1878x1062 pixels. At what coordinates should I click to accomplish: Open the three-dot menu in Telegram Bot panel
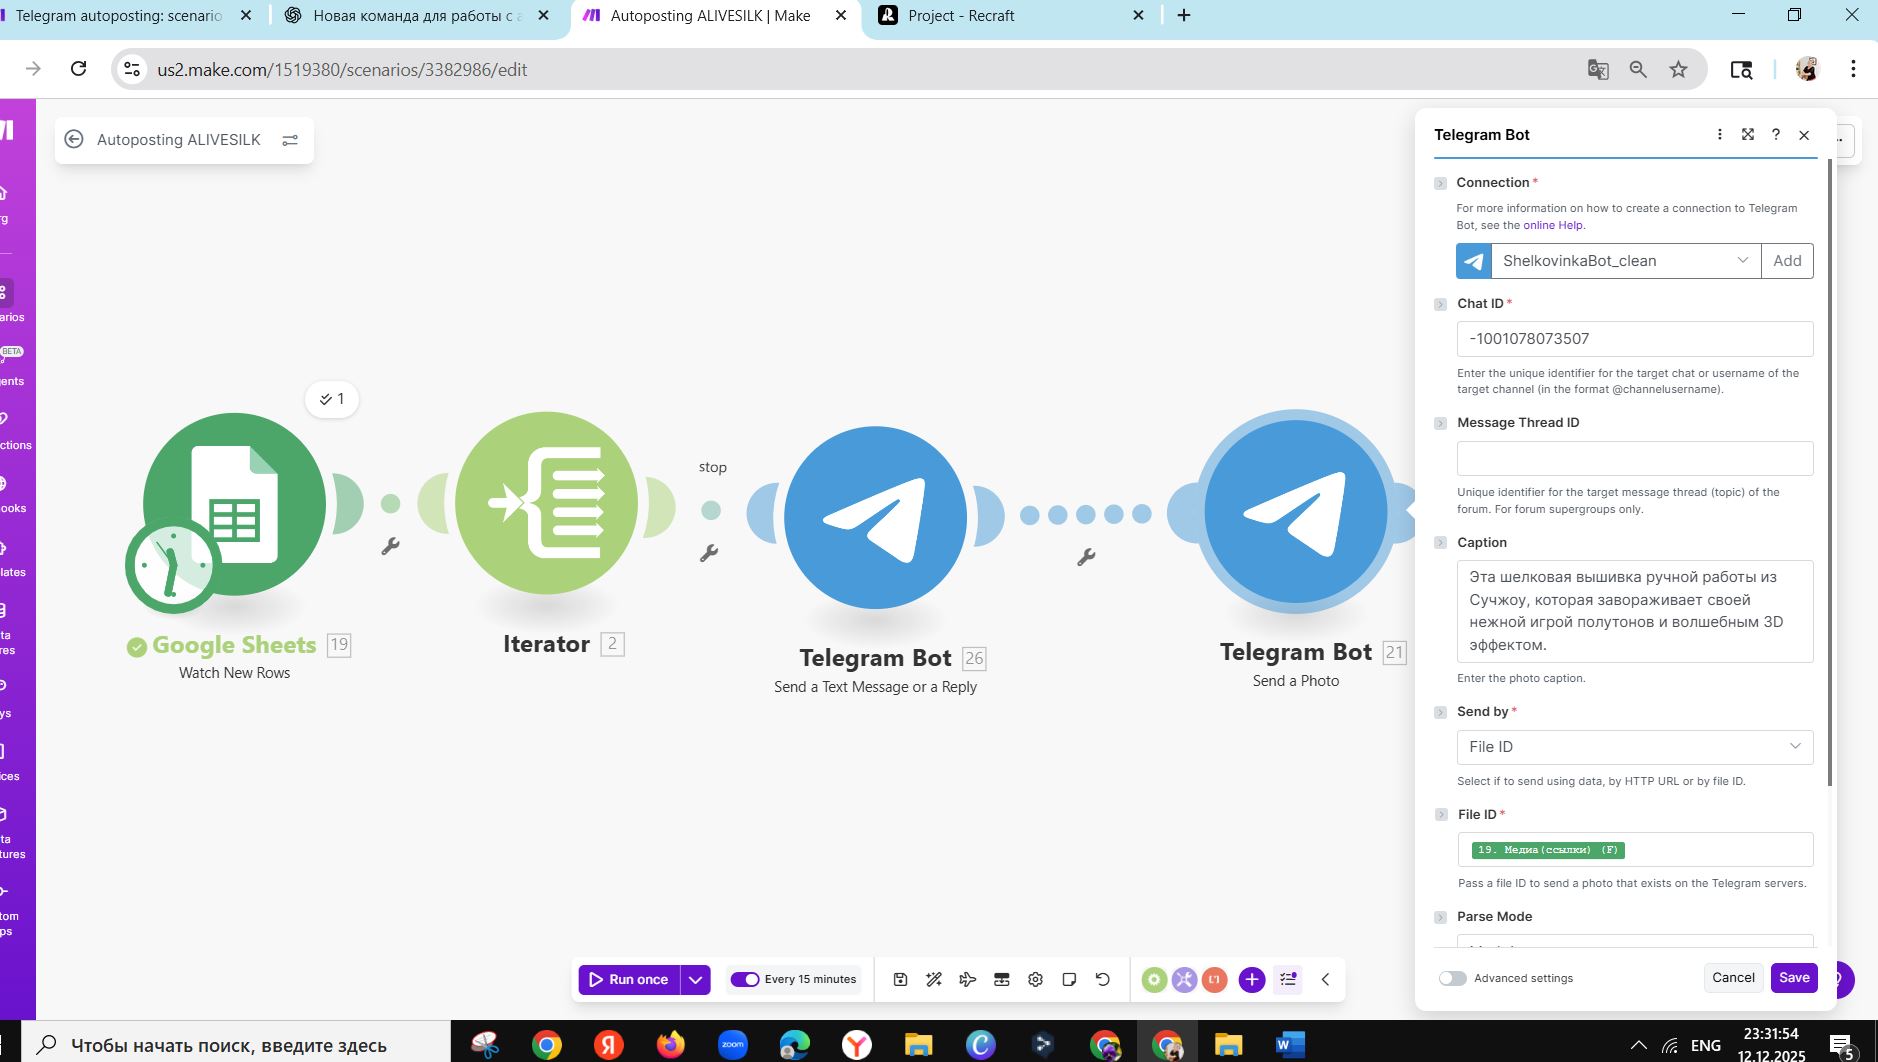1719,135
